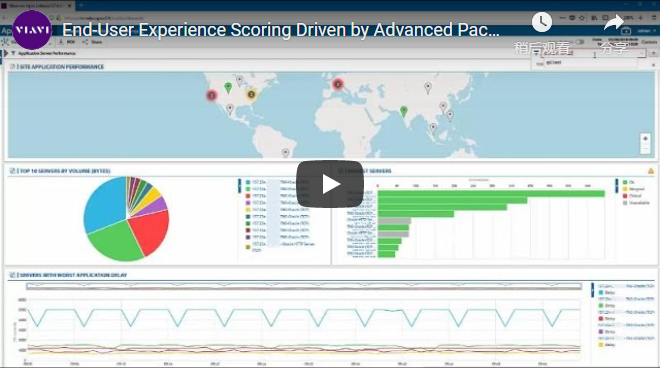Click the browser back arrow

pyautogui.click(x=5, y=18)
